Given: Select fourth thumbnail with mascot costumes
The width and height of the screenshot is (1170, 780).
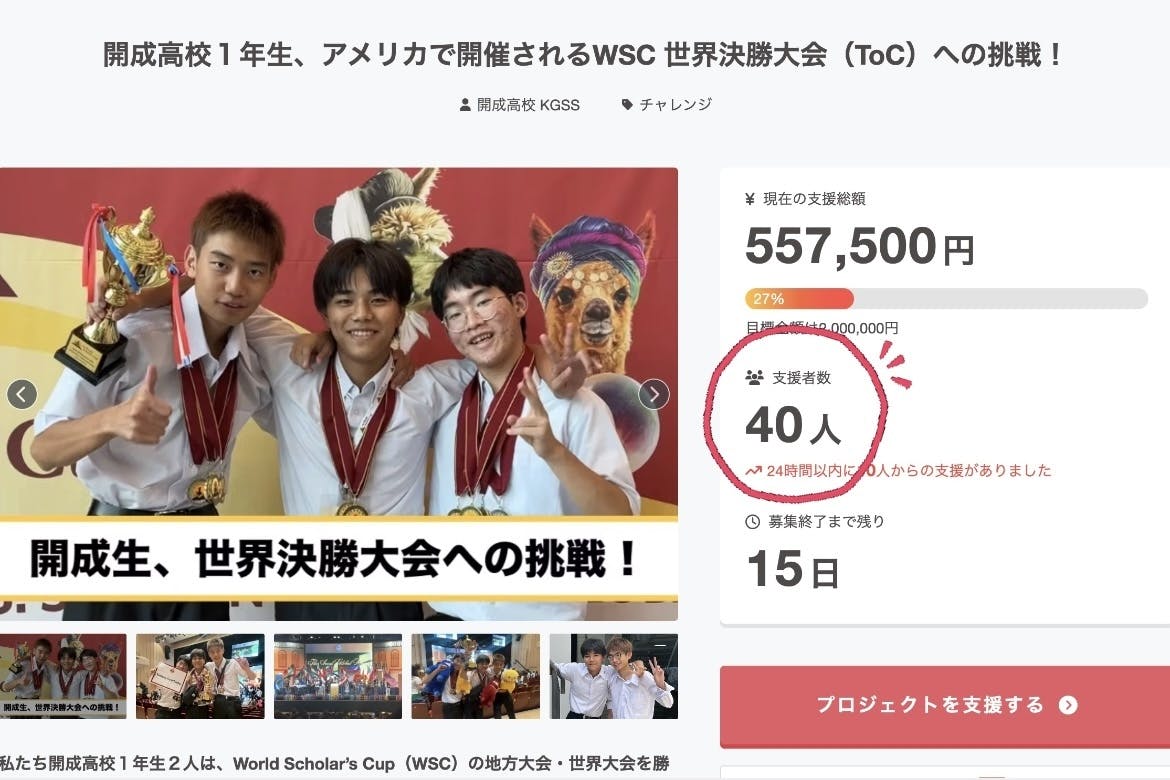Looking at the screenshot, I should pos(475,676).
